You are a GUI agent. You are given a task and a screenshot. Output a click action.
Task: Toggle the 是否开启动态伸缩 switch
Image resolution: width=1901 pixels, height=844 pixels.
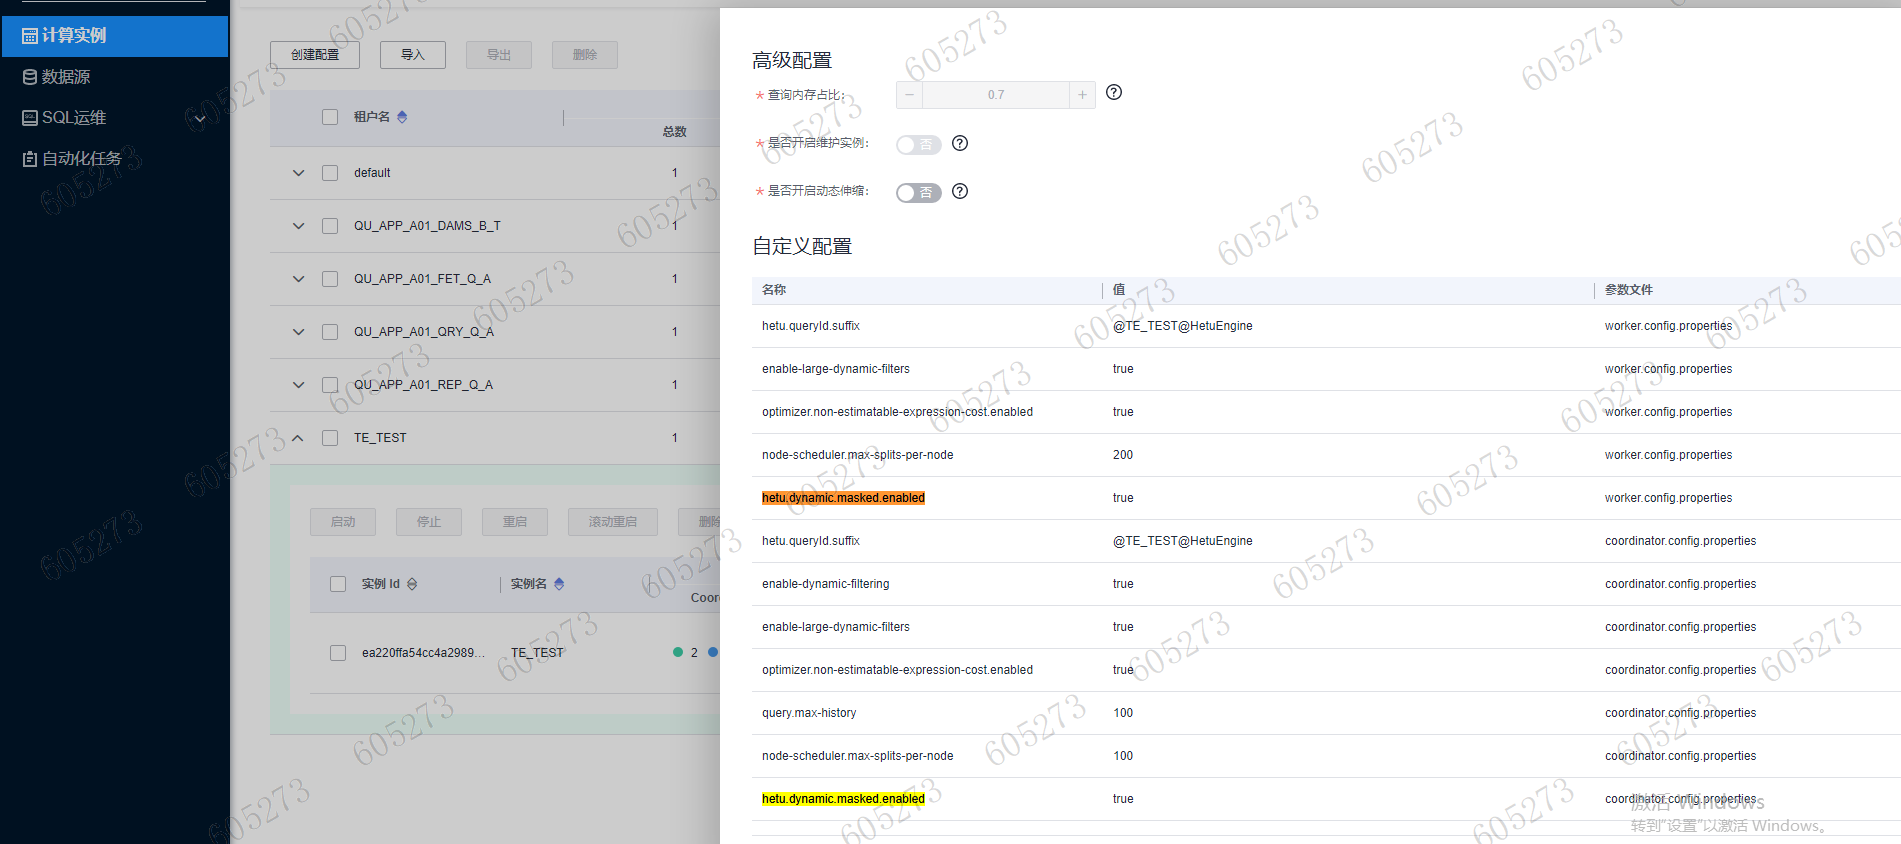pyautogui.click(x=919, y=193)
